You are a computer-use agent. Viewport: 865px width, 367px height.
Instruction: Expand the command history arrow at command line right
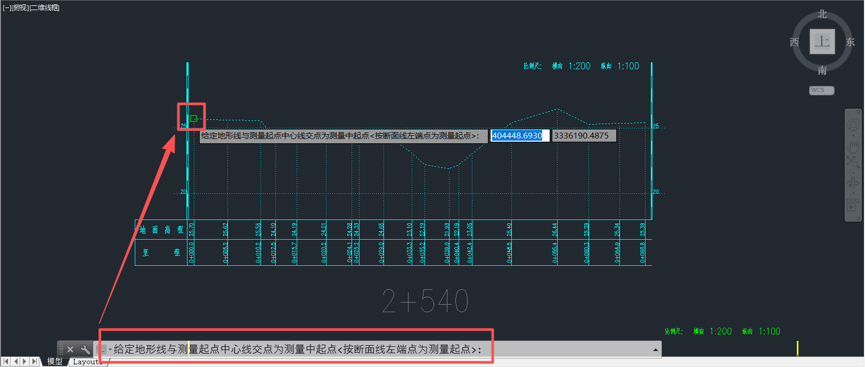pos(656,350)
